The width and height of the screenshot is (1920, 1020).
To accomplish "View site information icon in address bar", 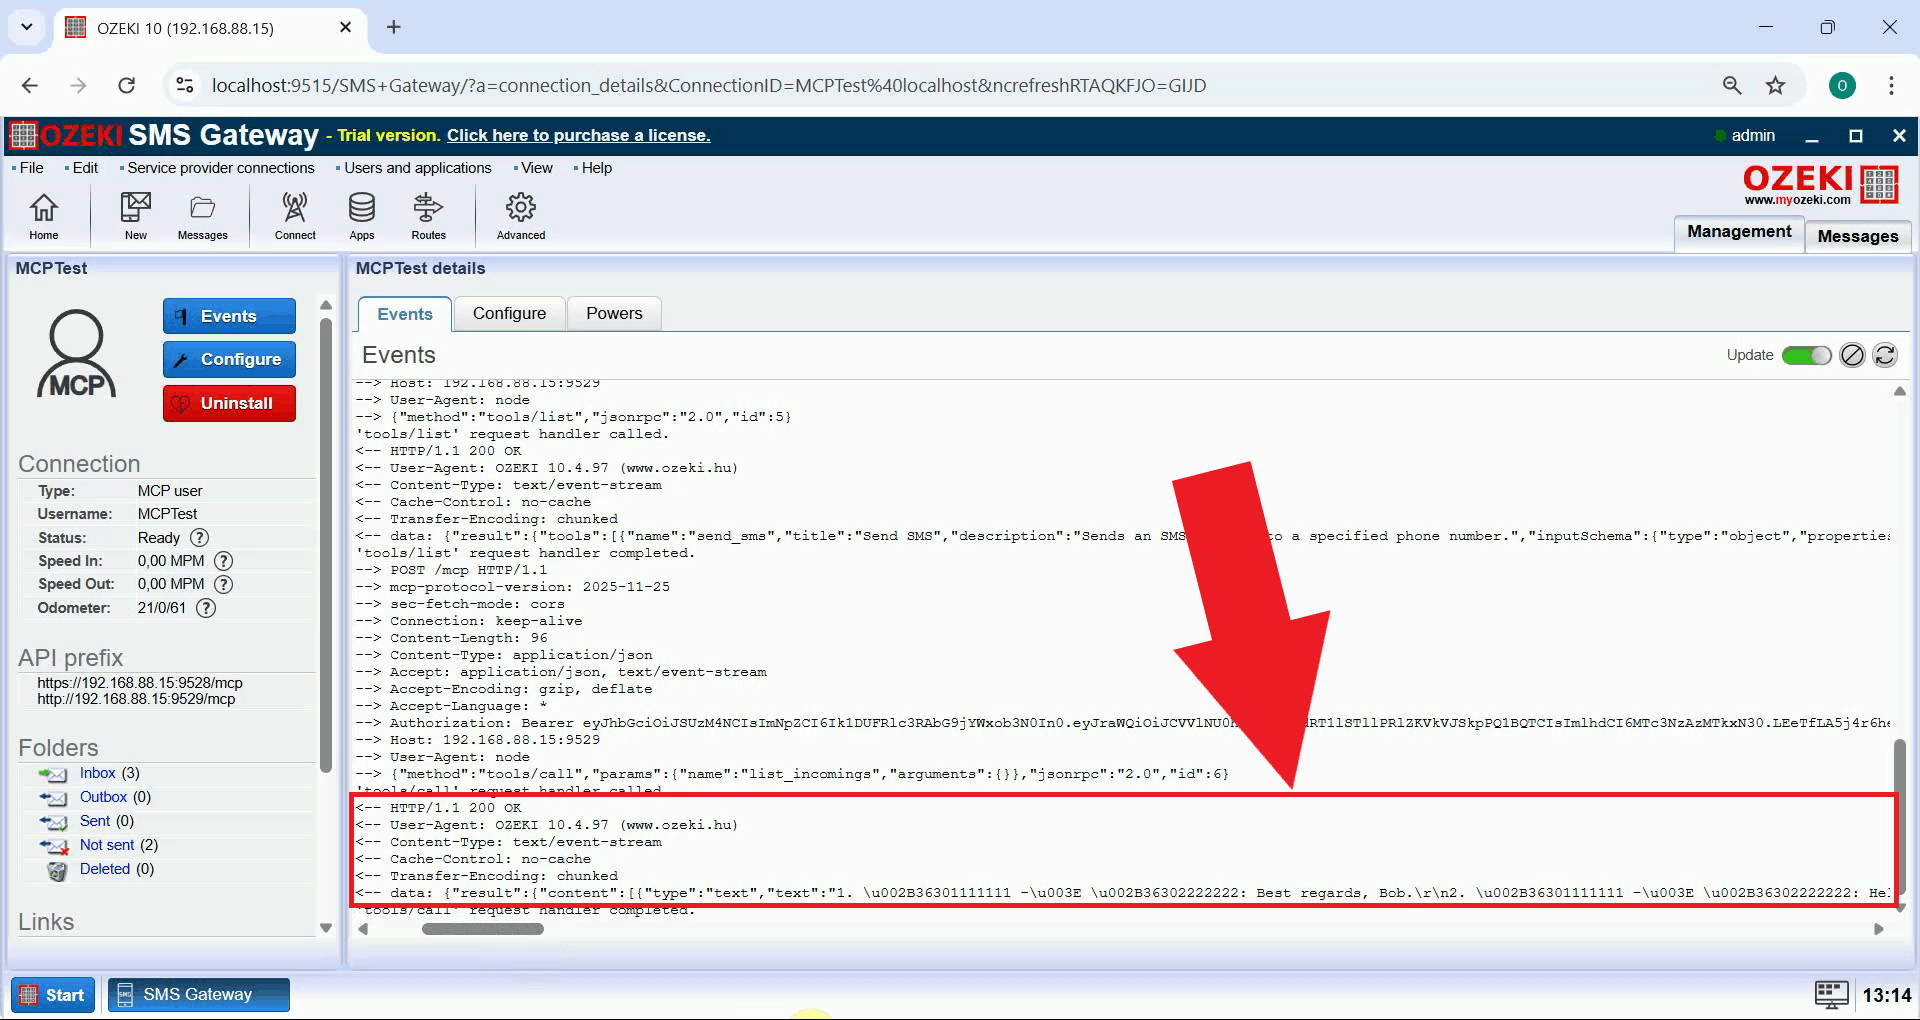I will (x=185, y=85).
